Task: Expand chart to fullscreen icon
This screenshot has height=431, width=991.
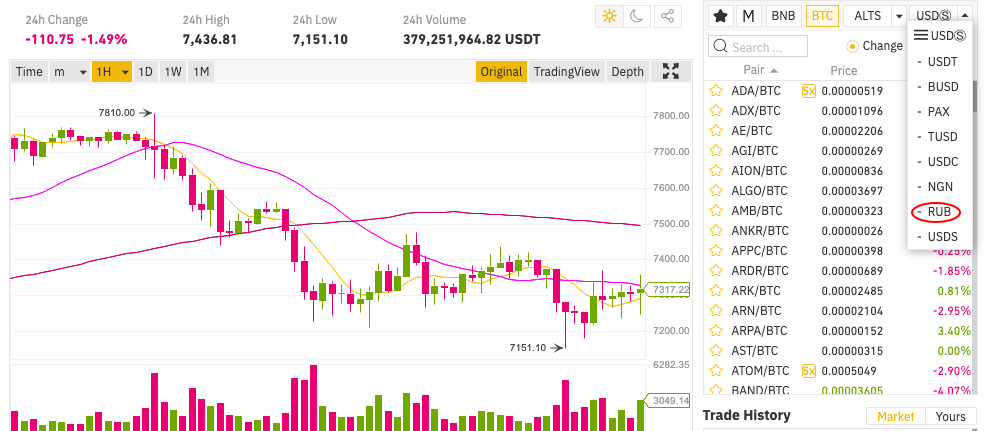Action: tap(671, 71)
